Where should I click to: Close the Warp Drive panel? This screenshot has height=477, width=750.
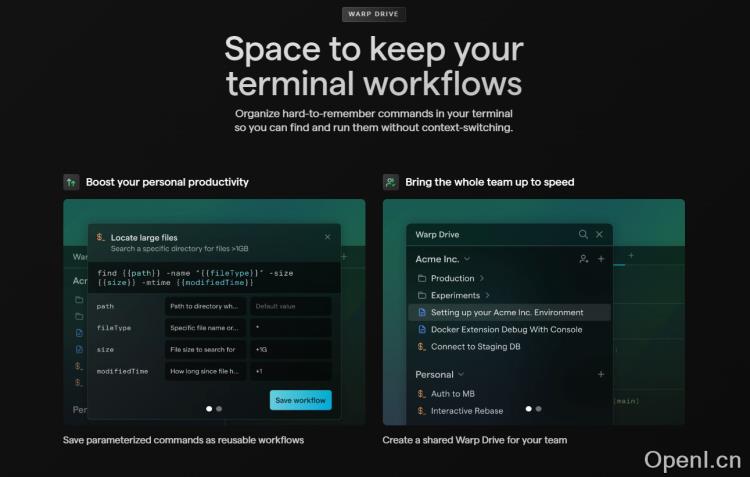click(599, 234)
